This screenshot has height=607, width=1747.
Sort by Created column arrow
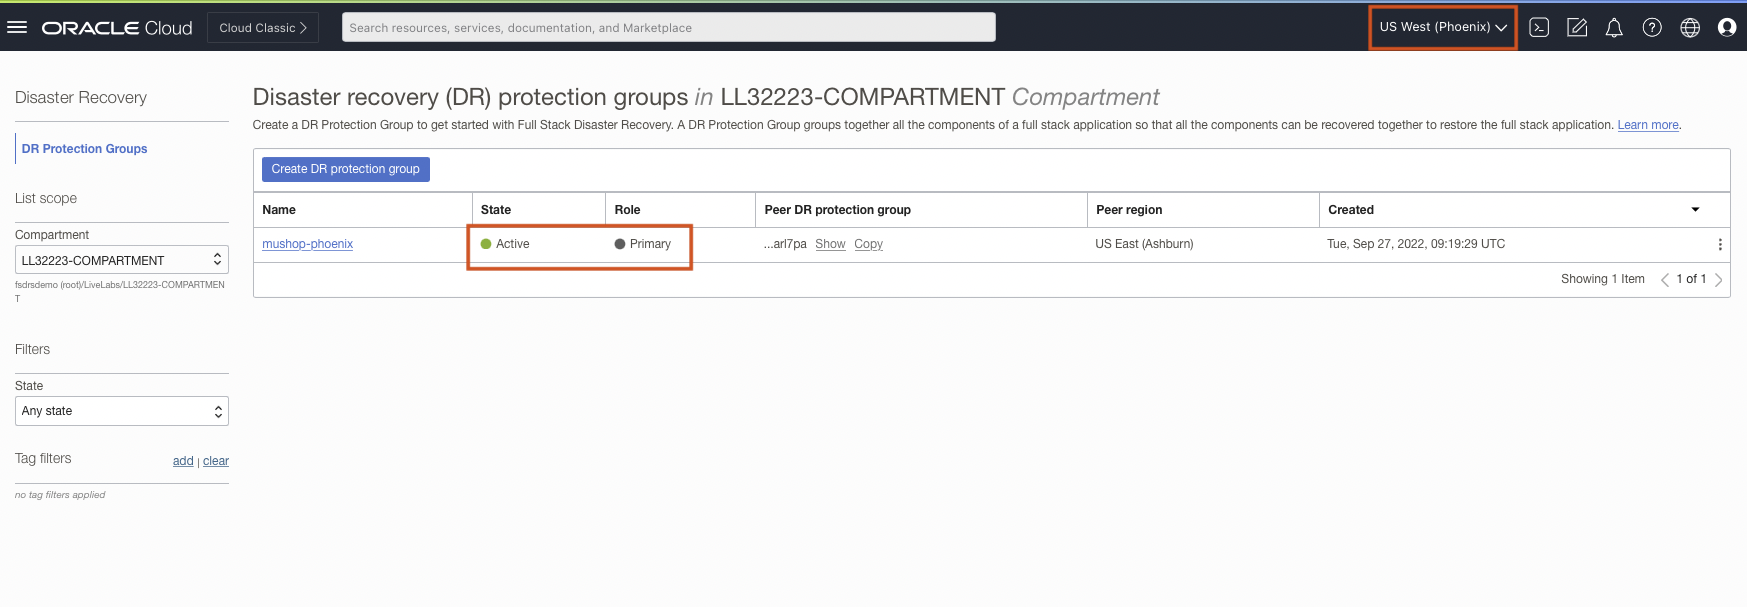tap(1695, 210)
